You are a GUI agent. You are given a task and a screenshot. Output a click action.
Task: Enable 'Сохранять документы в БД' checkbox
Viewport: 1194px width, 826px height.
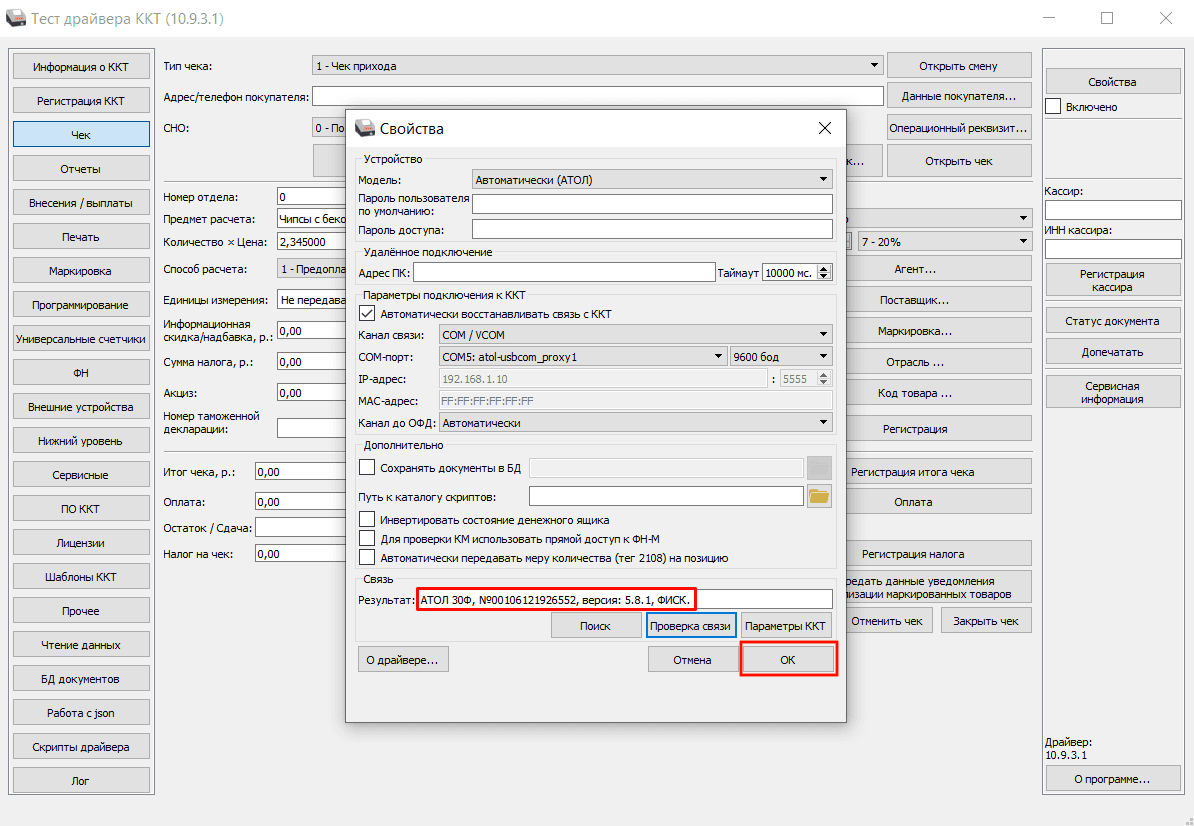[x=367, y=467]
